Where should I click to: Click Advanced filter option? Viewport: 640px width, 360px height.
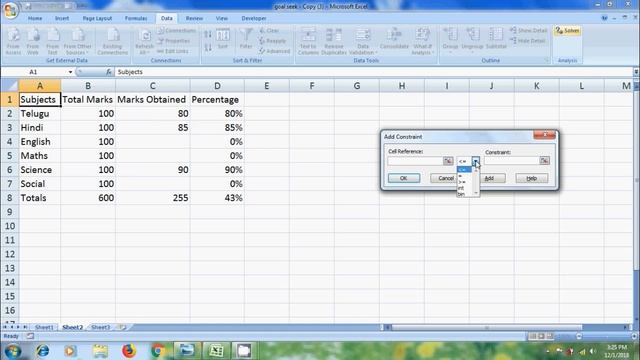pyautogui.click(x=274, y=51)
